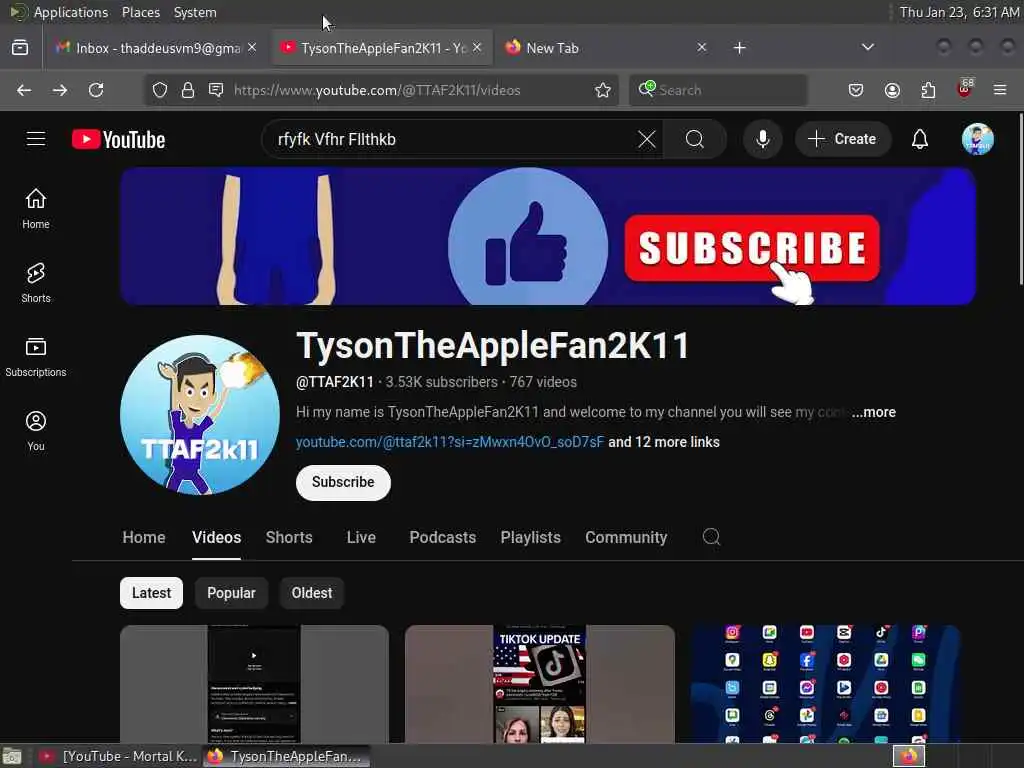Image resolution: width=1024 pixels, height=768 pixels.
Task: Open tracking protection shield
Action: click(160, 90)
